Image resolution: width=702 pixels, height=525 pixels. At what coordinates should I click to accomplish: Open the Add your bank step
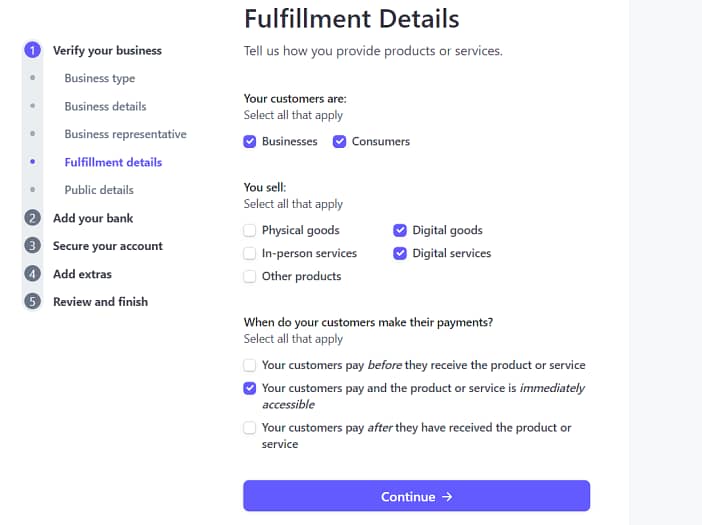(93, 218)
